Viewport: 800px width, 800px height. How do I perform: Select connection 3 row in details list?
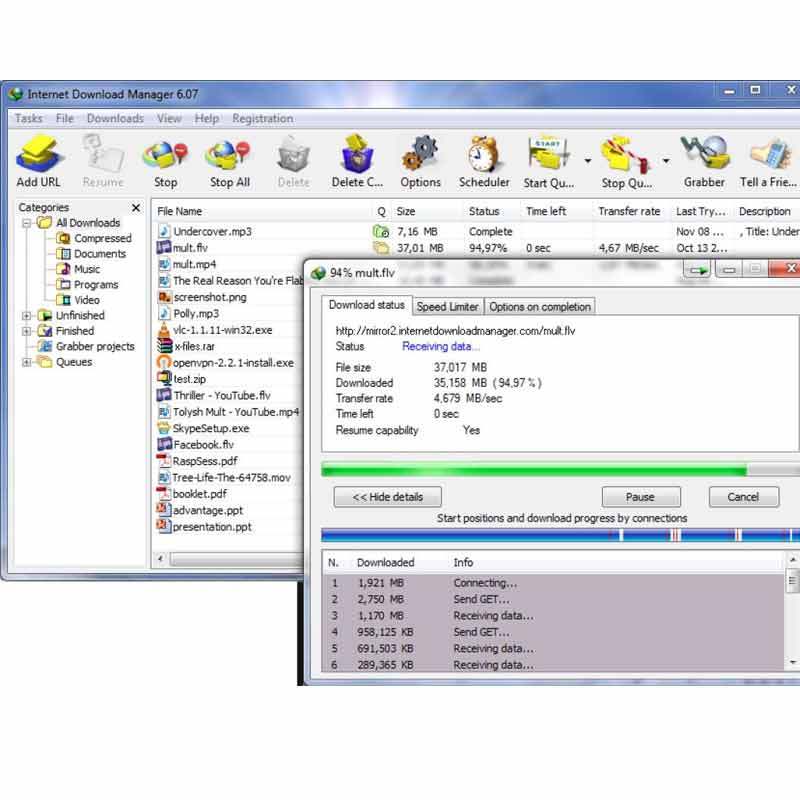click(x=553, y=616)
